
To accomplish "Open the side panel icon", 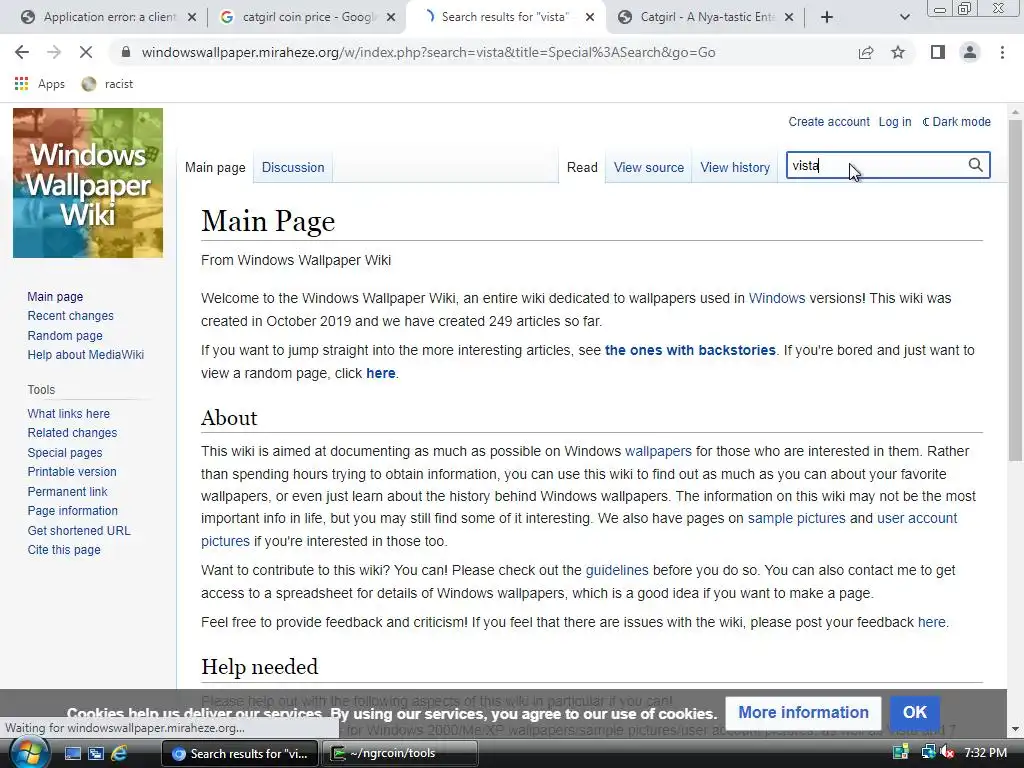I will coord(938,52).
